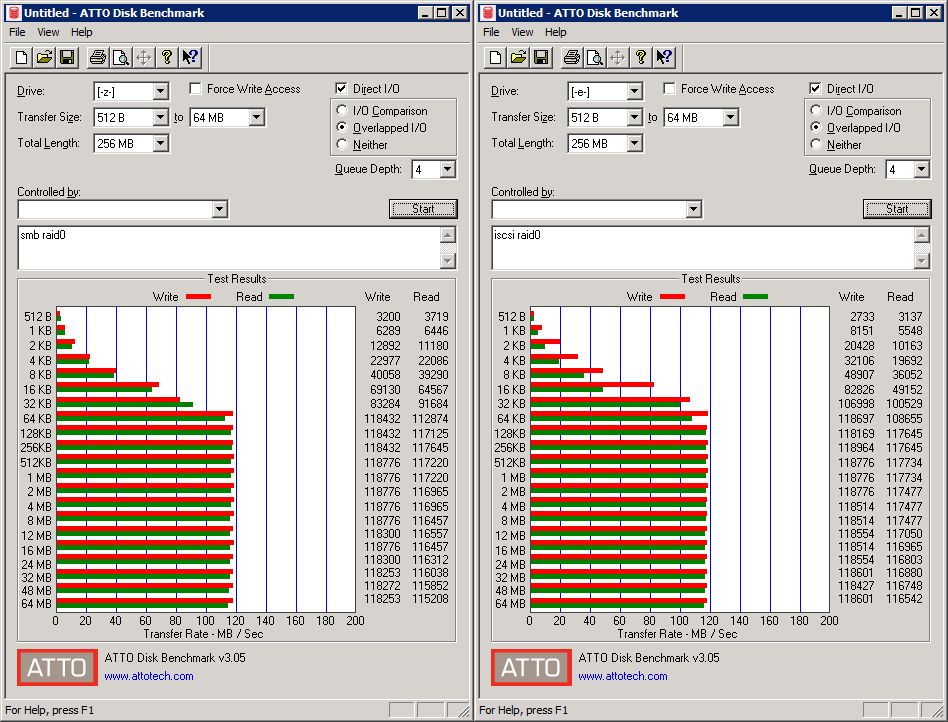Uncheck Direct I/O in drive z window
Screen dimensions: 948x722
[x=340, y=89]
